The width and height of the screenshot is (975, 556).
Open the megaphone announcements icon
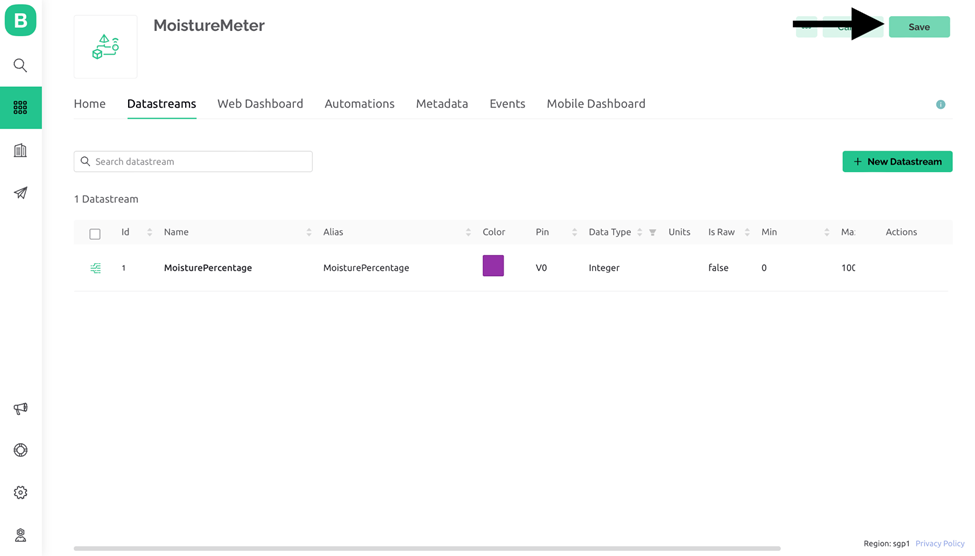coord(21,409)
